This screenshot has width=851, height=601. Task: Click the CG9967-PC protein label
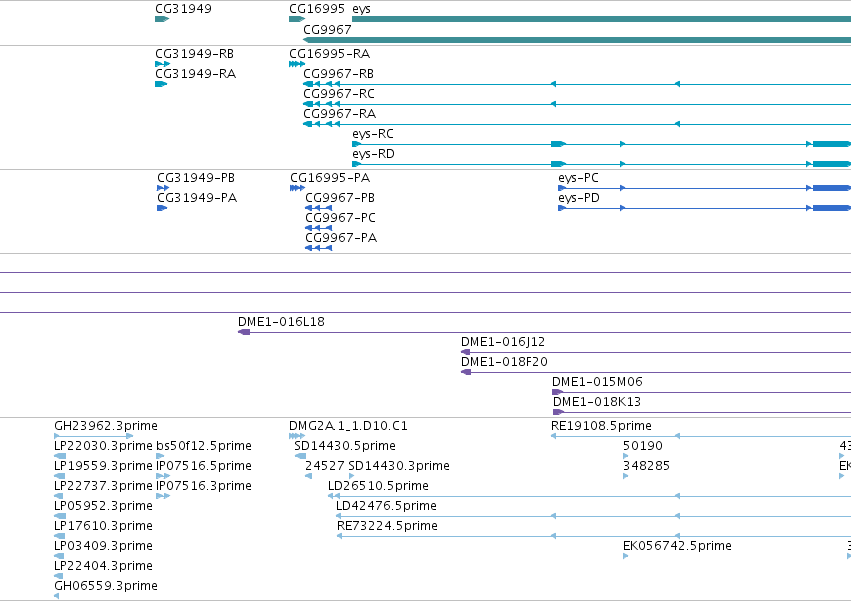(x=340, y=218)
